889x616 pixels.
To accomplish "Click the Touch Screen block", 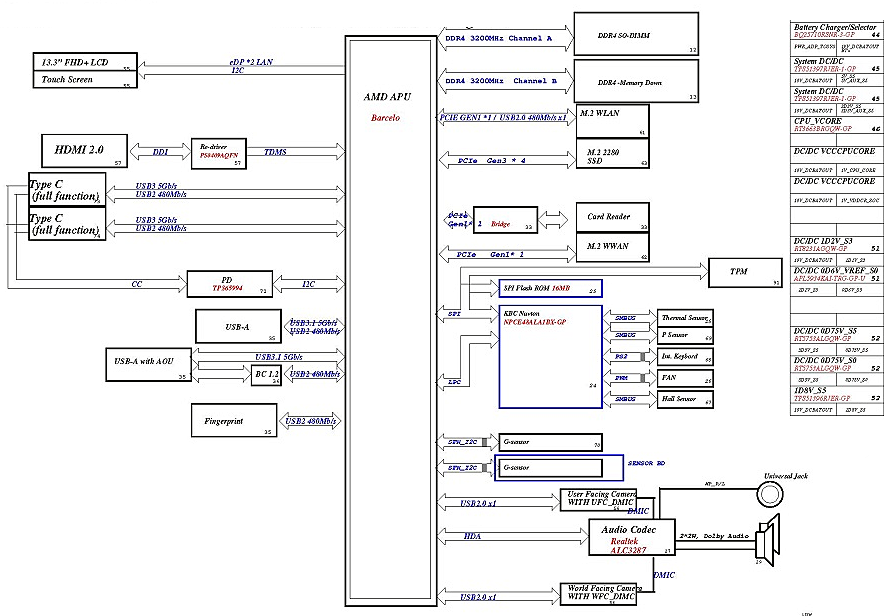I will [x=86, y=80].
